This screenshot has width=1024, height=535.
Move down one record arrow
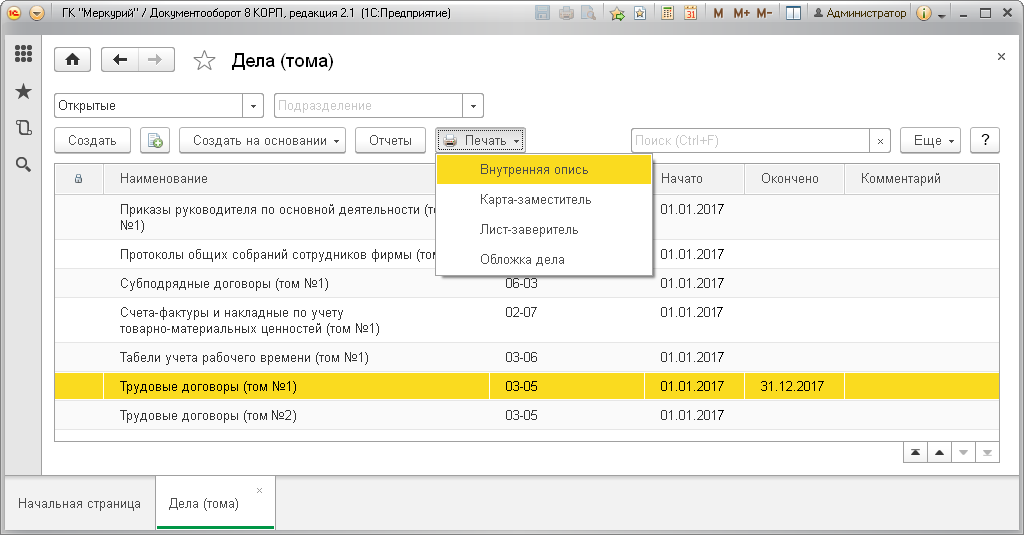coord(963,452)
